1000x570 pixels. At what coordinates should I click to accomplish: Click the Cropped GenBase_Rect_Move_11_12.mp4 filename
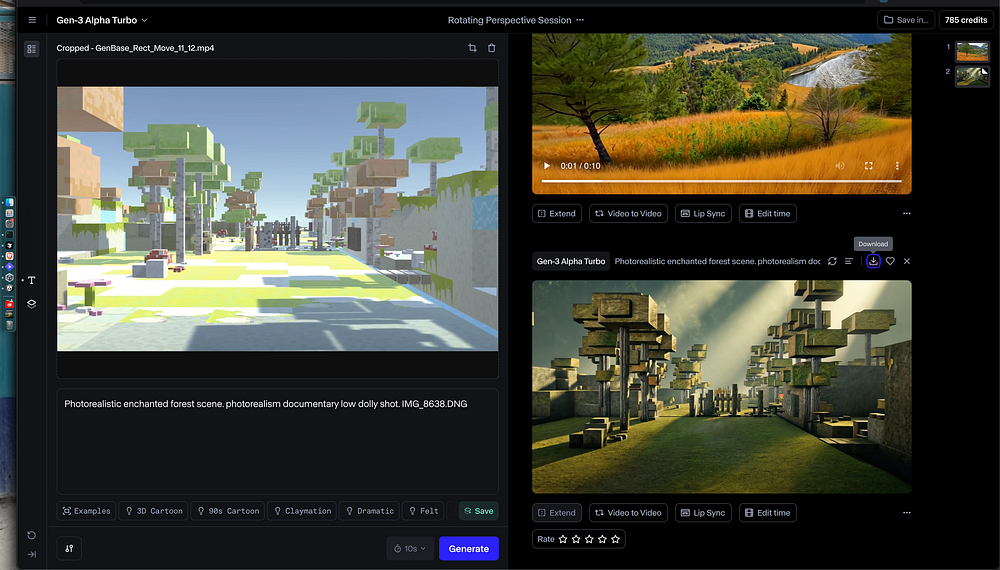(135, 48)
